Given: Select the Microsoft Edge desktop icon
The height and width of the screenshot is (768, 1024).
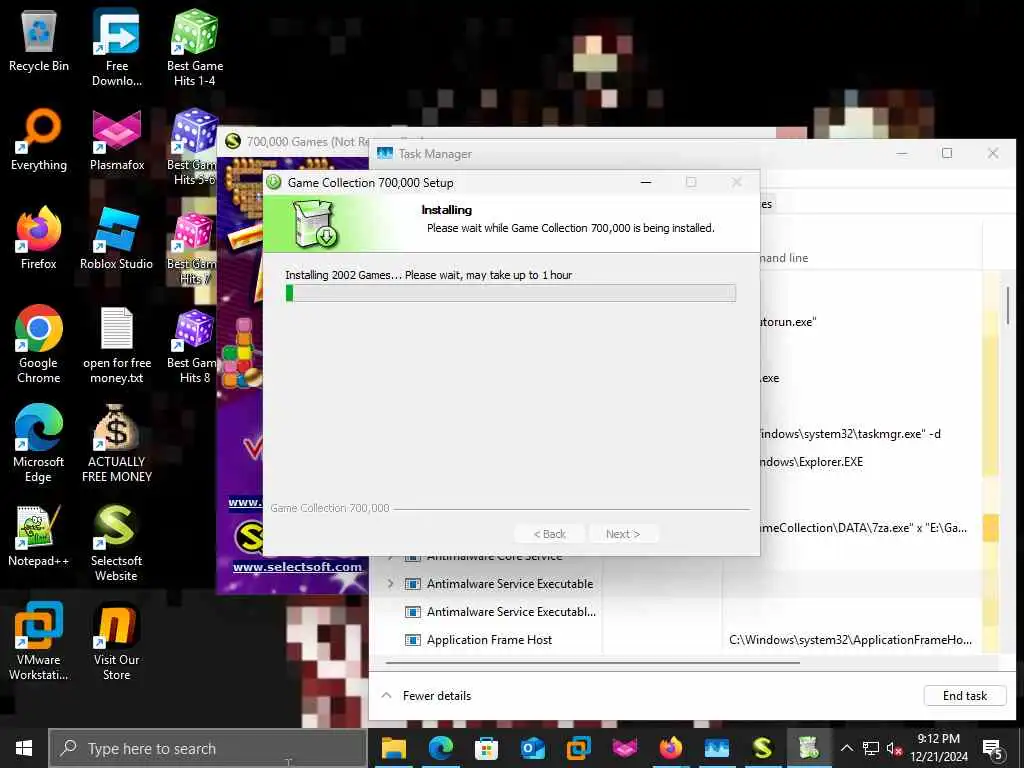Looking at the screenshot, I should pyautogui.click(x=39, y=443).
